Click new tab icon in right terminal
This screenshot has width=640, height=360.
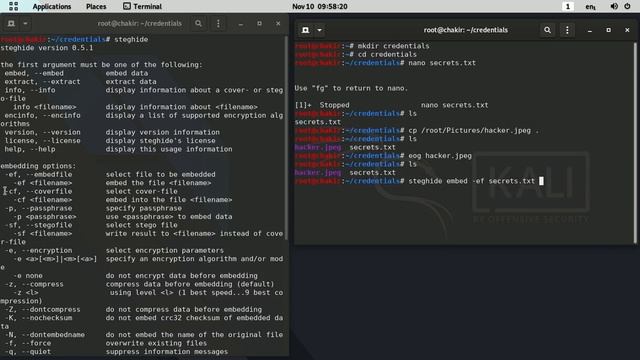click(305, 30)
